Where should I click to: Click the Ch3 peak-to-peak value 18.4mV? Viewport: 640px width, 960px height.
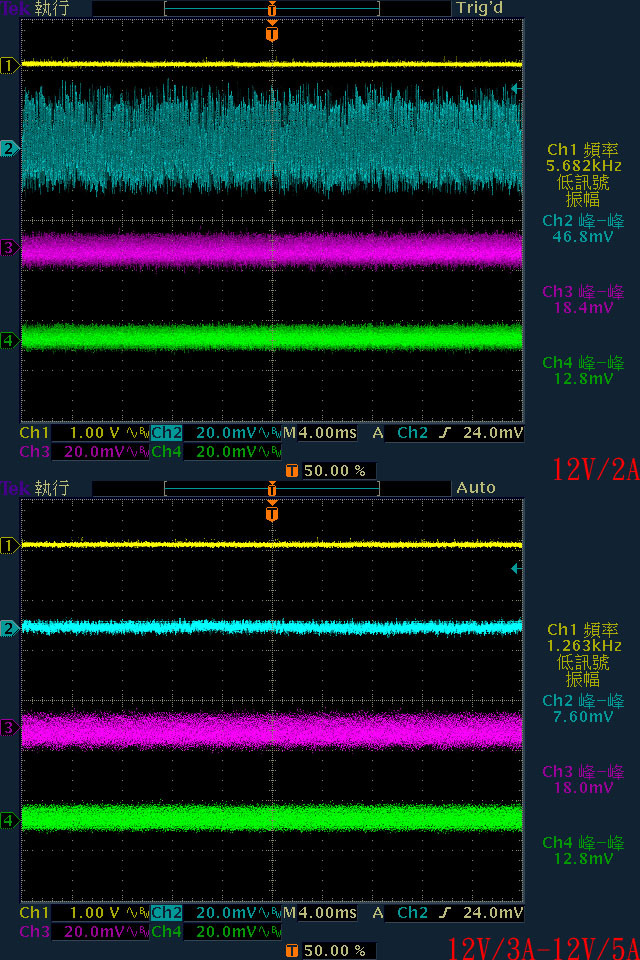(x=583, y=308)
